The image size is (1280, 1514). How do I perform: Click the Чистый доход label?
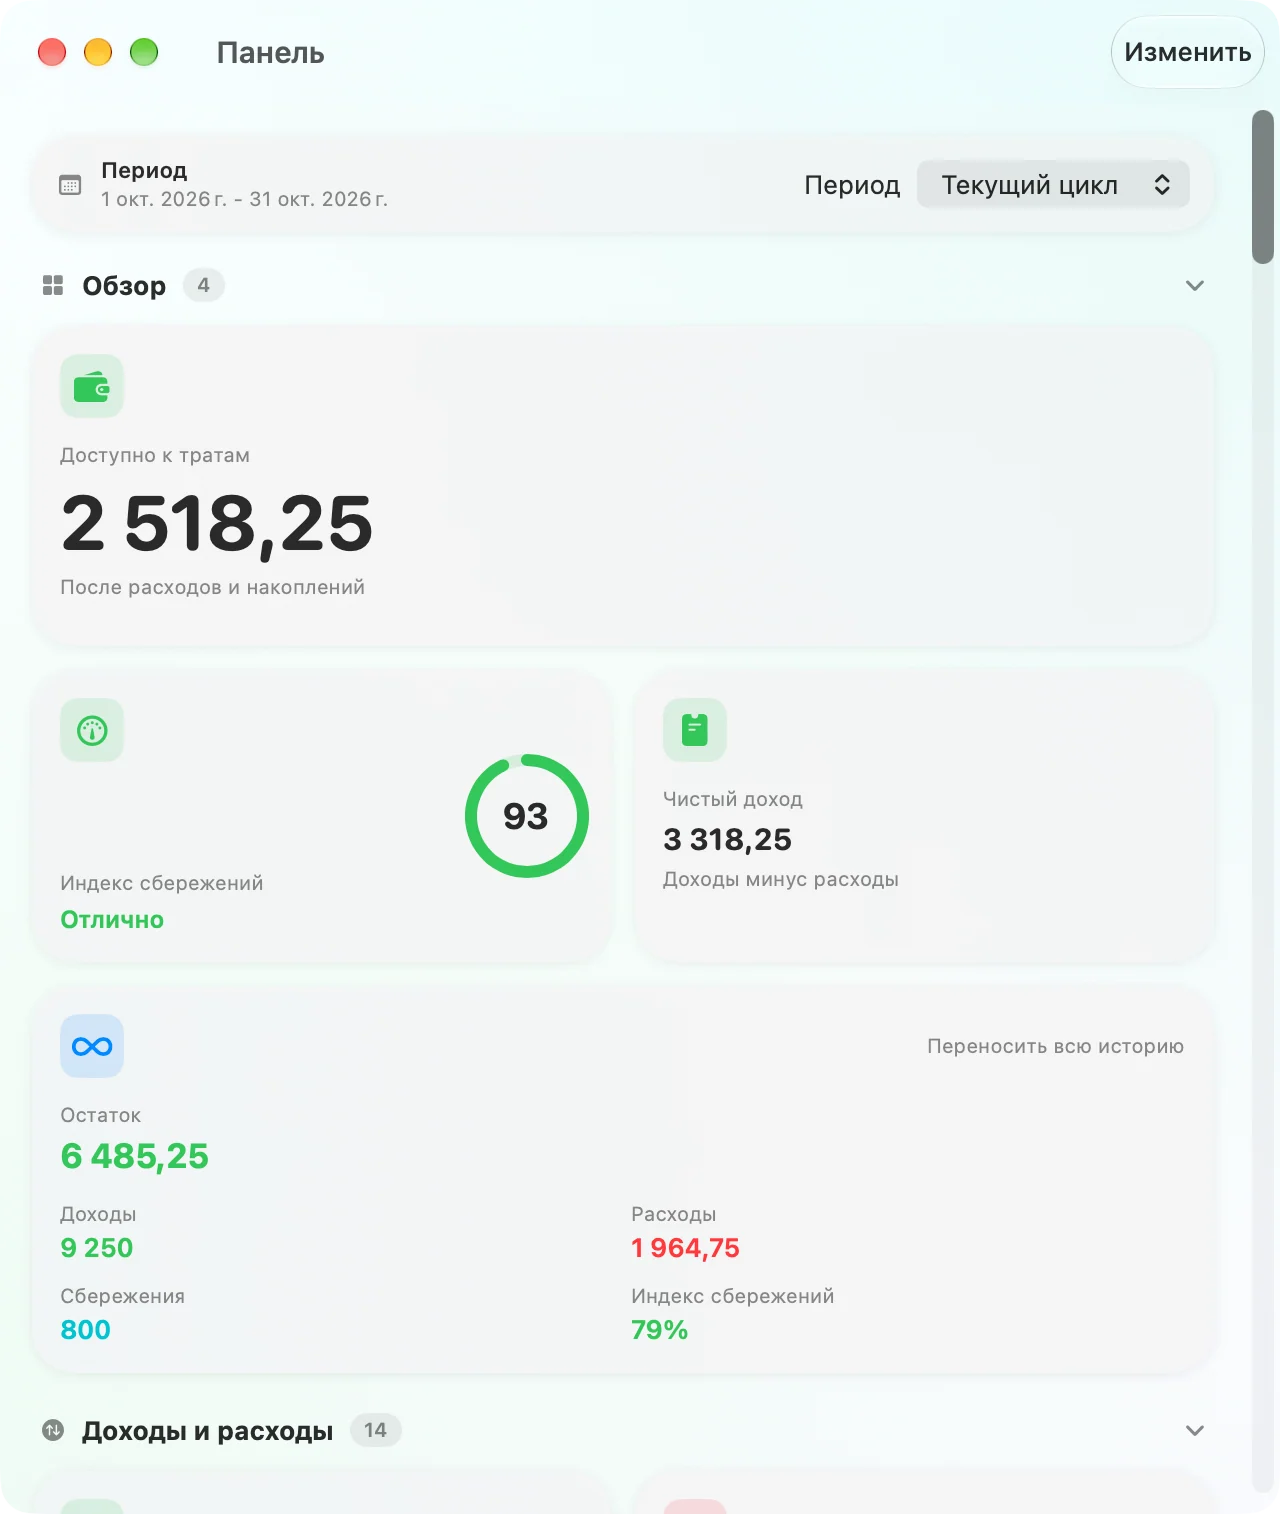733,799
